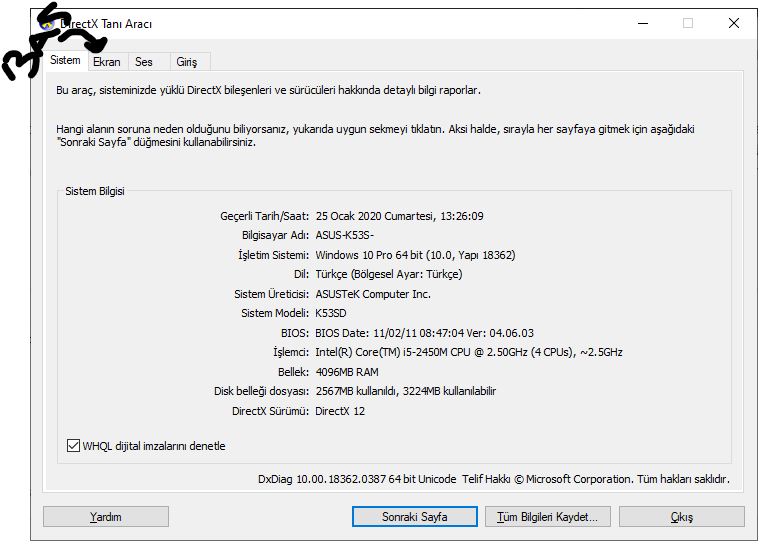This screenshot has width=758, height=541.
Task: Click the Sistem Modeli label
Action: (275, 313)
